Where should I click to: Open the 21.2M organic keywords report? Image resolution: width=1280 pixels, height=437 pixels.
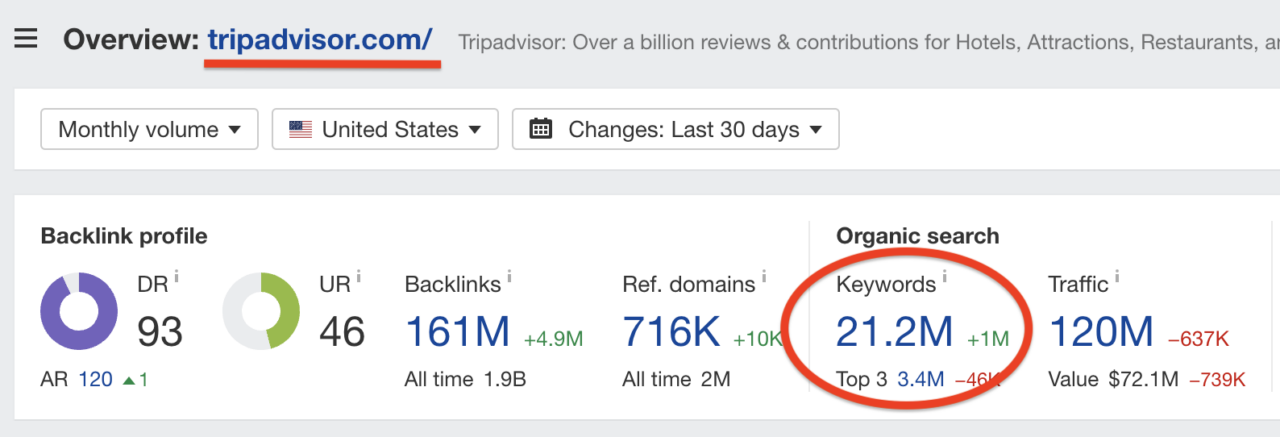tap(894, 332)
